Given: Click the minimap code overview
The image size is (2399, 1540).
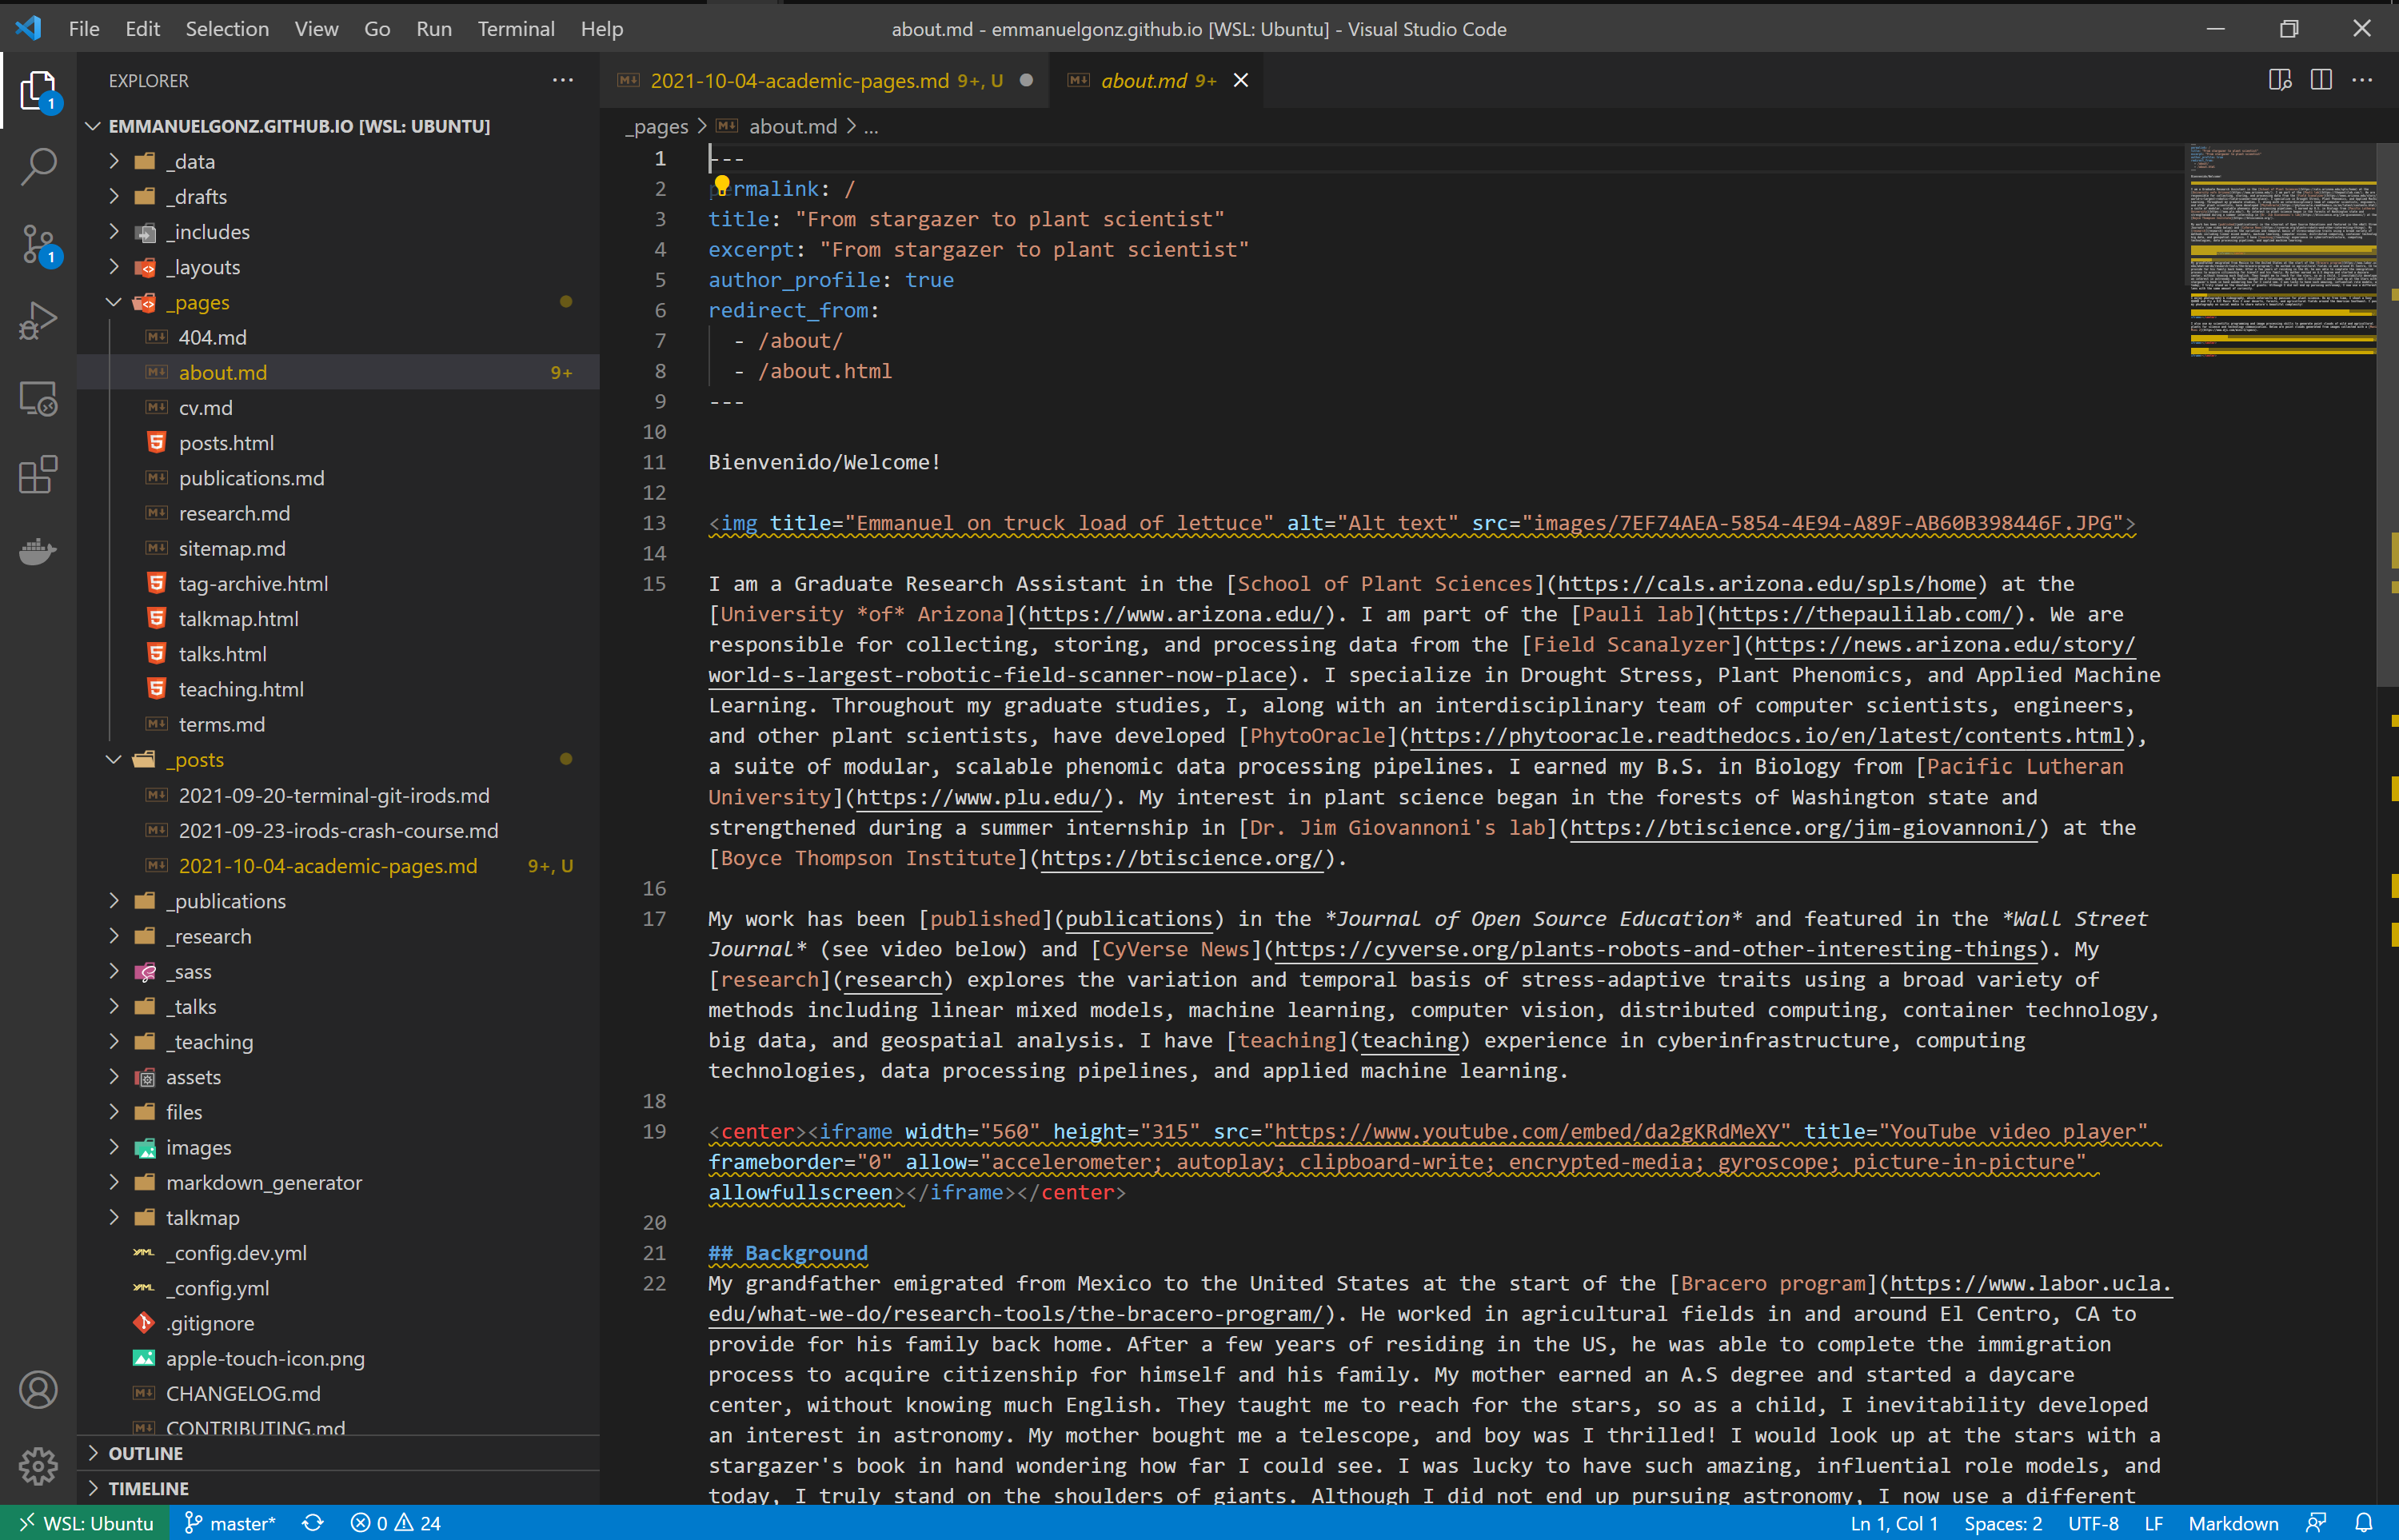Looking at the screenshot, I should click(x=2281, y=250).
